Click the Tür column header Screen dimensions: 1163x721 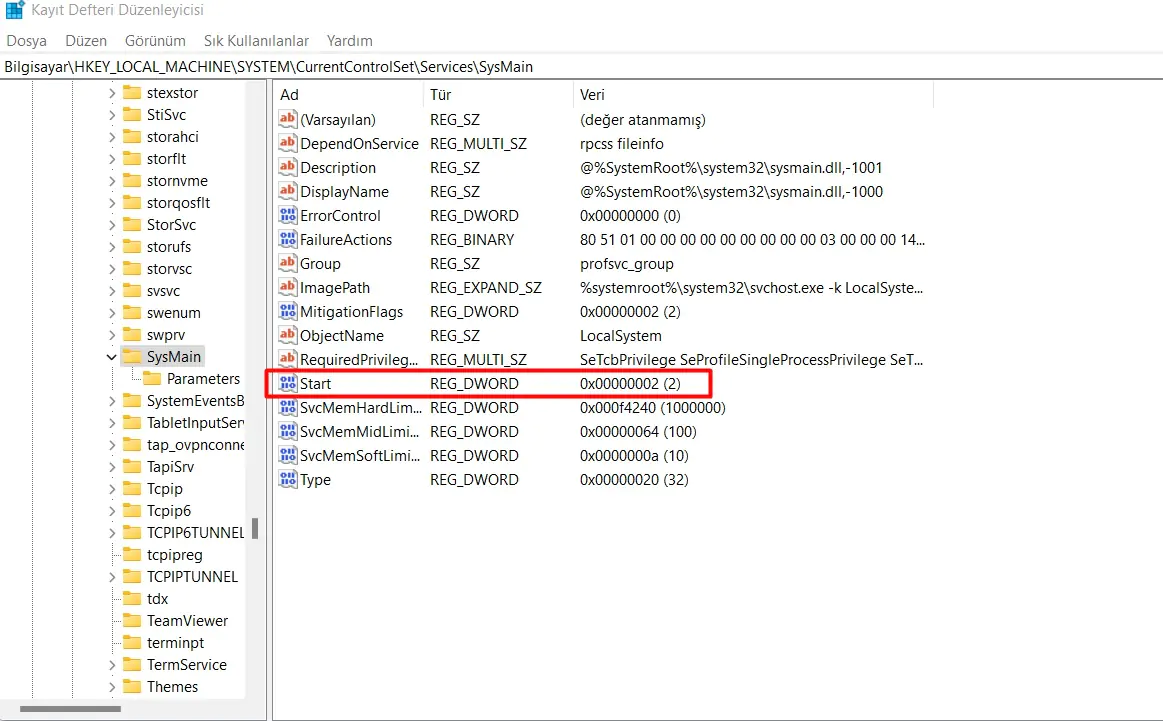pyautogui.click(x=441, y=94)
